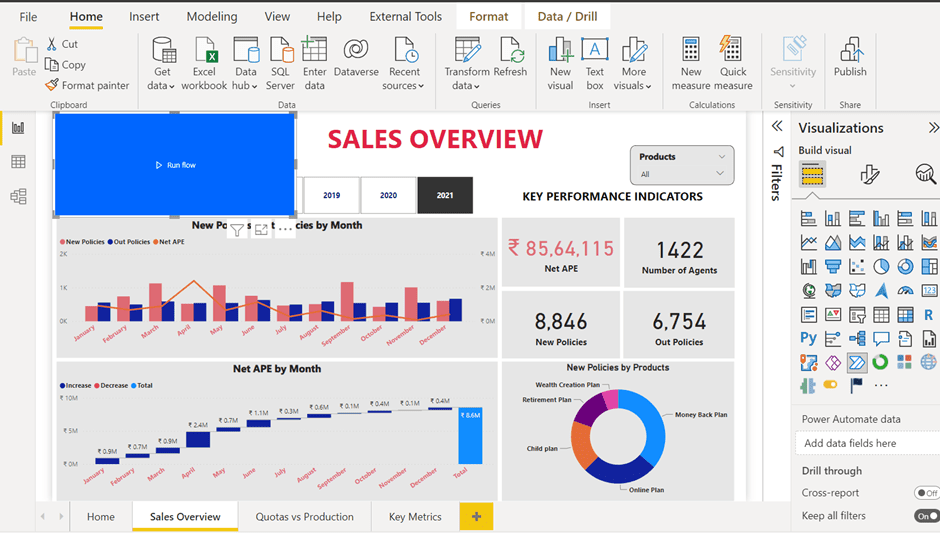Click the SQL Server icon
The width and height of the screenshot is (940, 533).
tap(281, 52)
